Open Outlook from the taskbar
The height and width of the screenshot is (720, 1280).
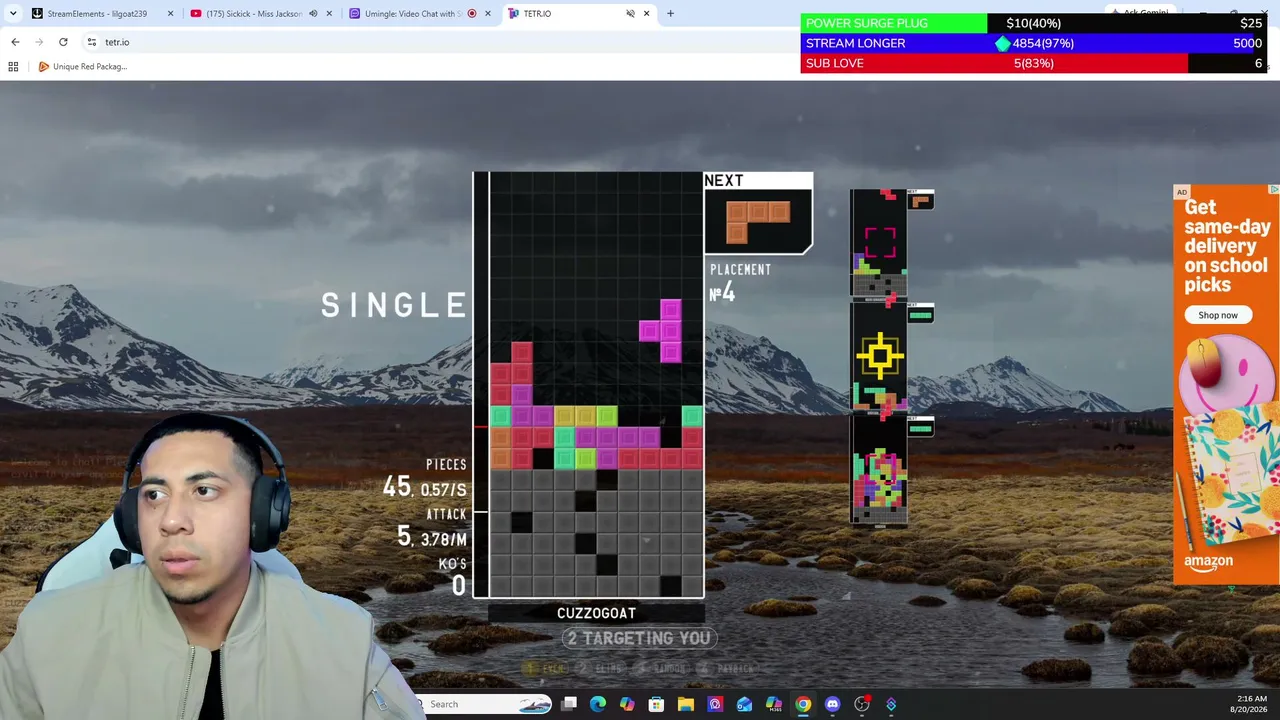pos(744,704)
